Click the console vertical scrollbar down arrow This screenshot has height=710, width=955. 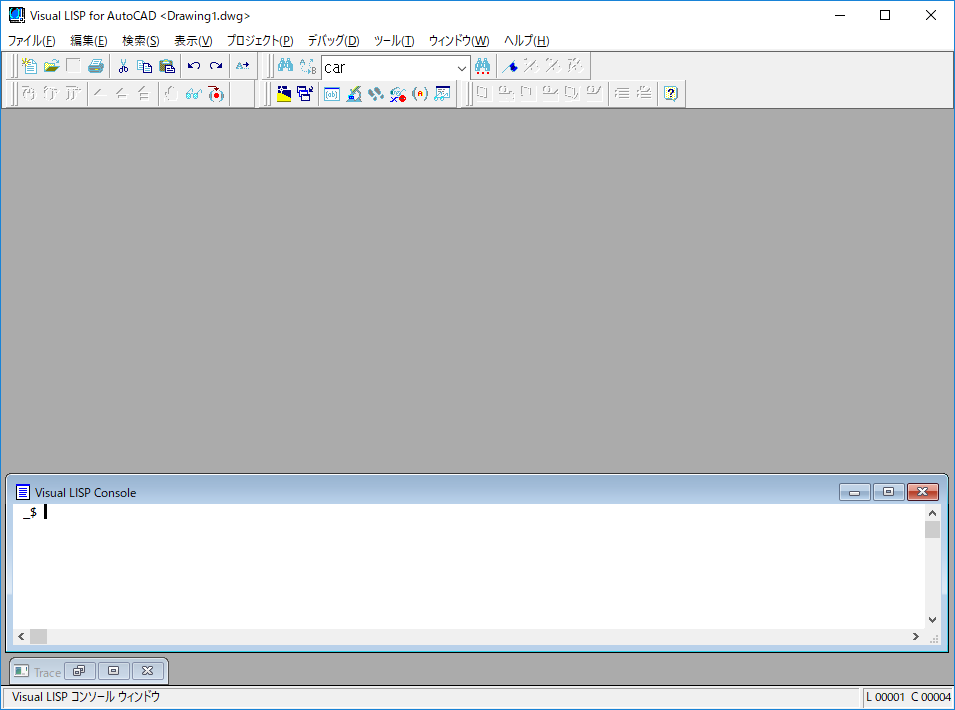(932, 620)
